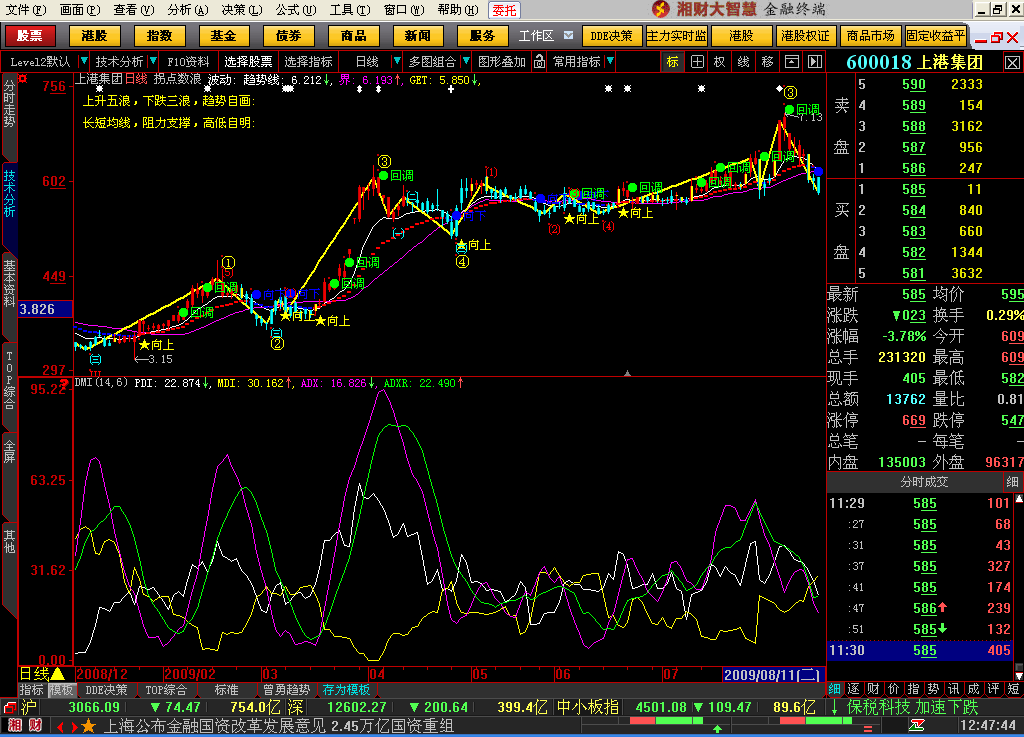Close the 600018 quote panel
This screenshot has width=1024, height=737.
(x=1012, y=63)
